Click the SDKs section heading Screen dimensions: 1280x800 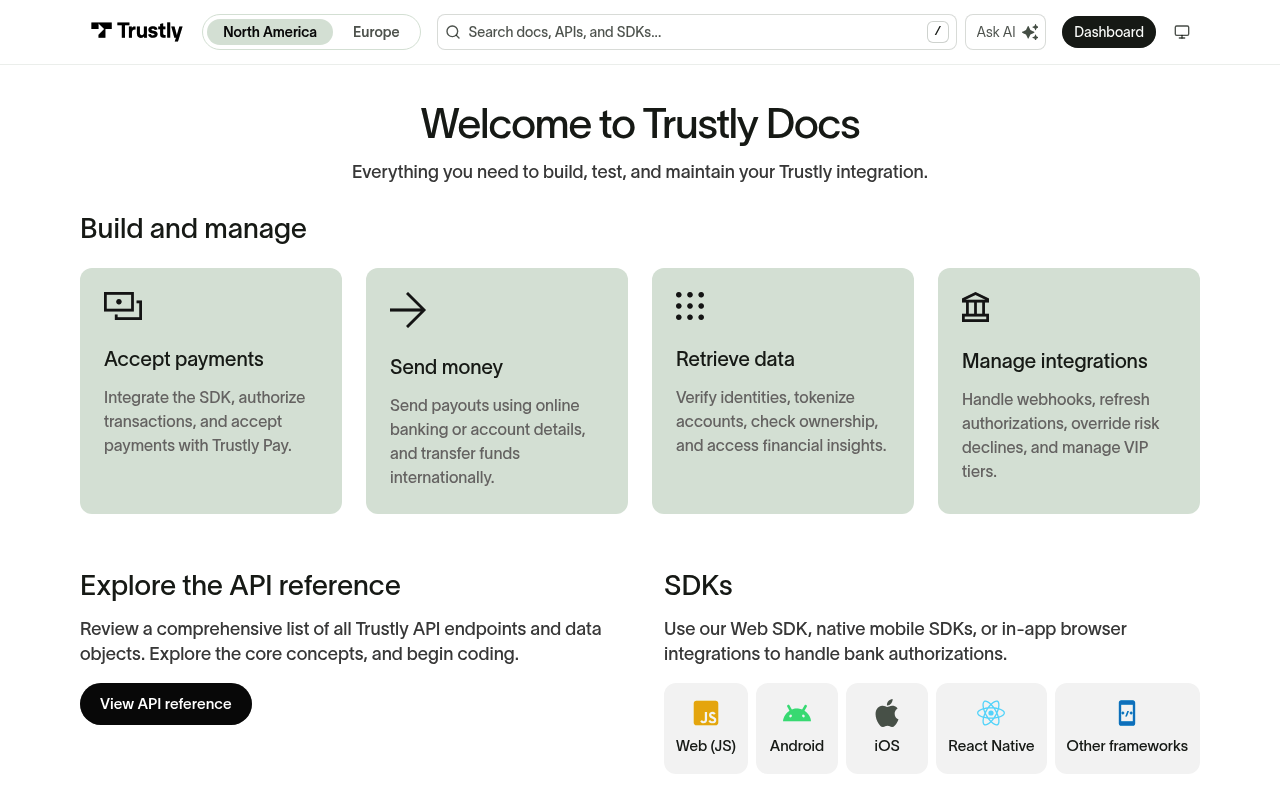tap(698, 585)
